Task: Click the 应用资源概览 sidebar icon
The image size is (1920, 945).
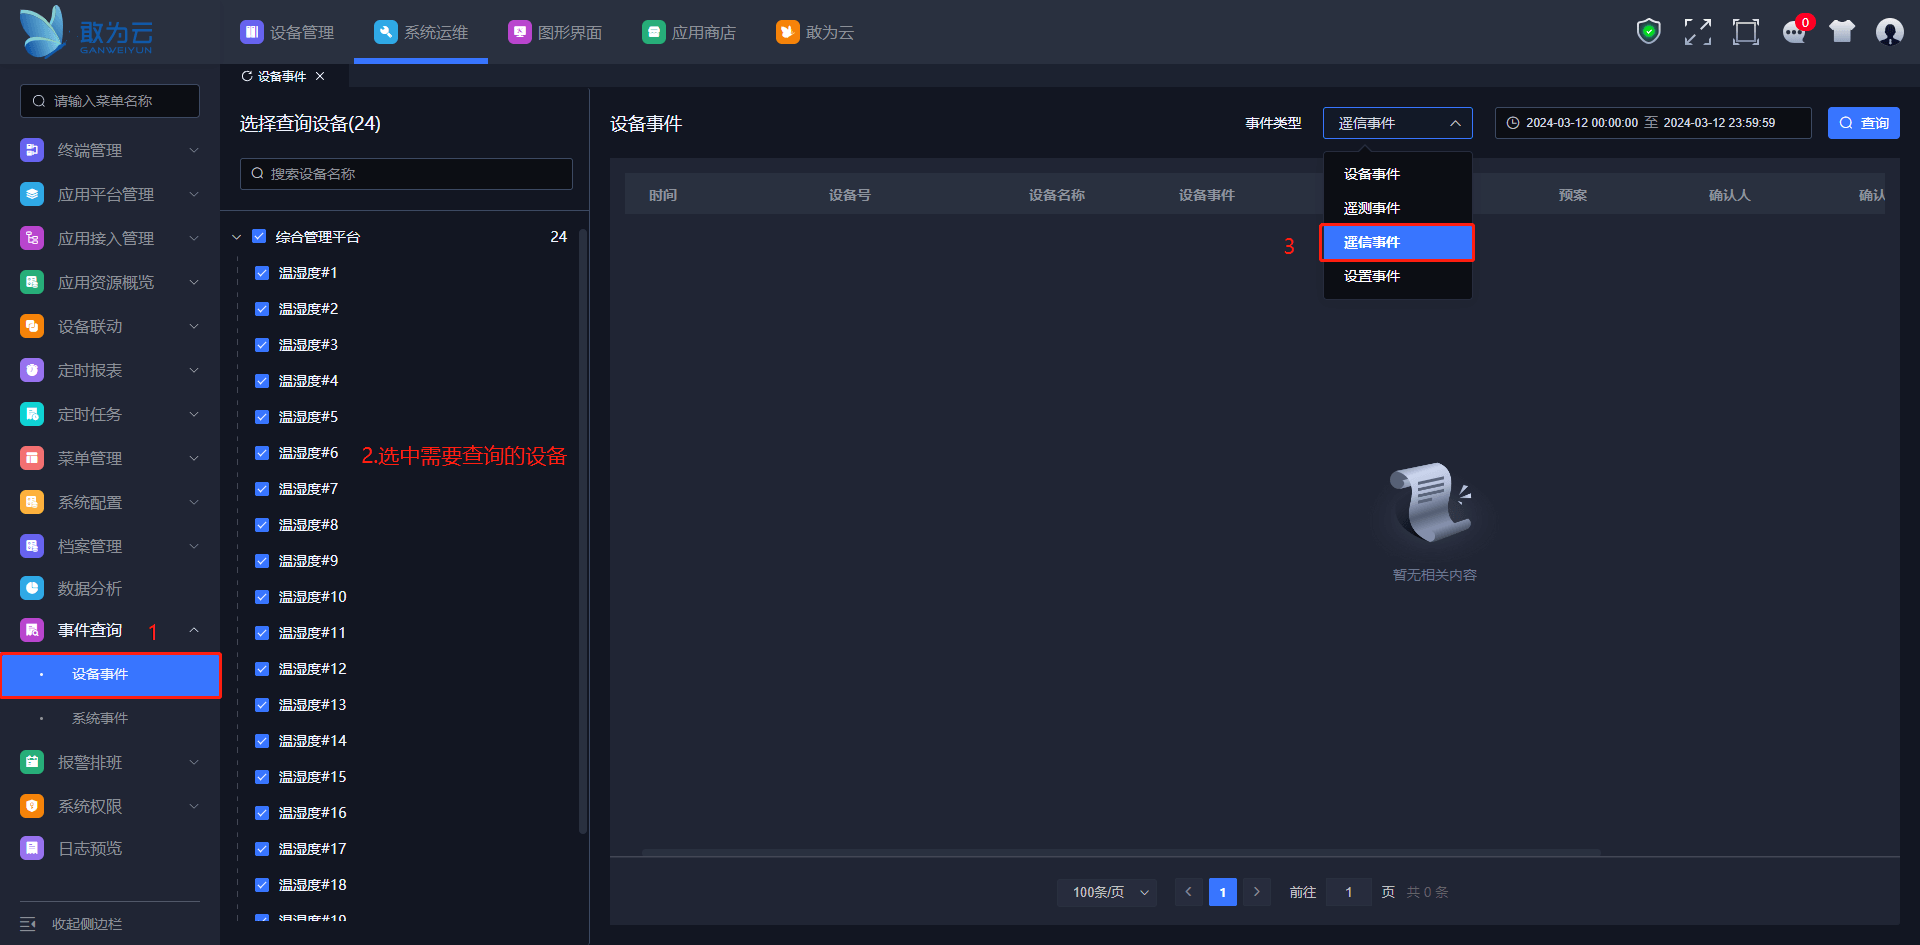Action: click(32, 282)
